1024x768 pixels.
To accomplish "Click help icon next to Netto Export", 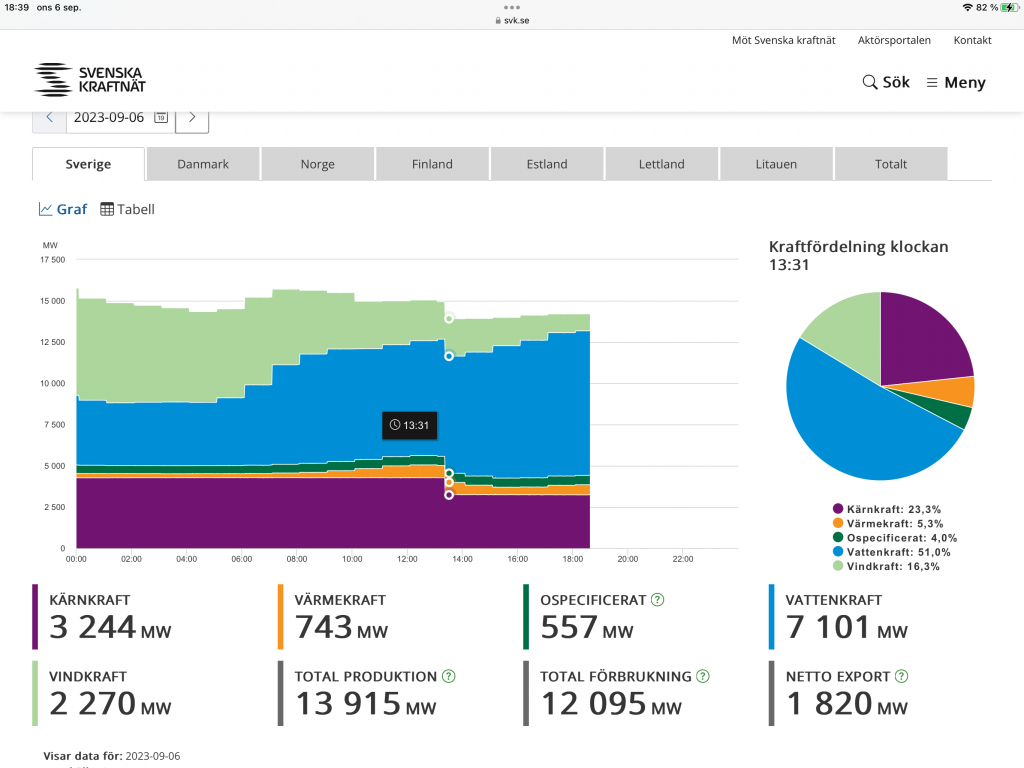I will tap(901, 676).
